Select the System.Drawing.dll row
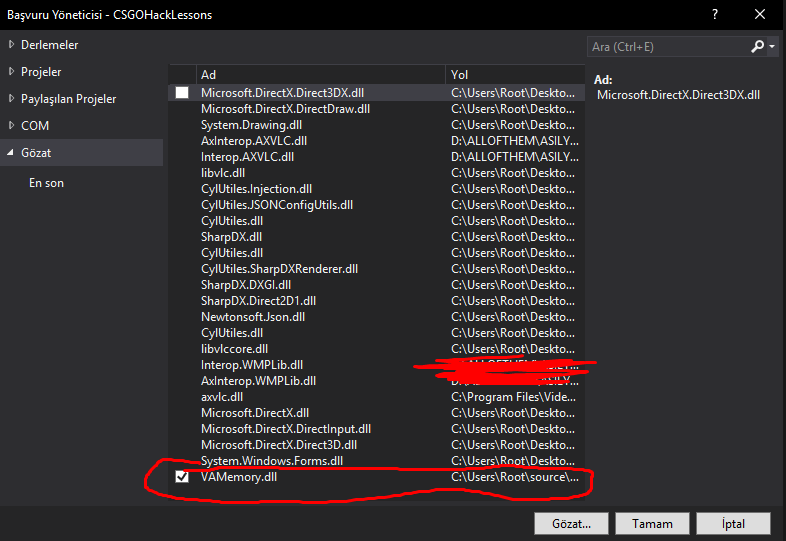The height and width of the screenshot is (541, 786). [376, 125]
